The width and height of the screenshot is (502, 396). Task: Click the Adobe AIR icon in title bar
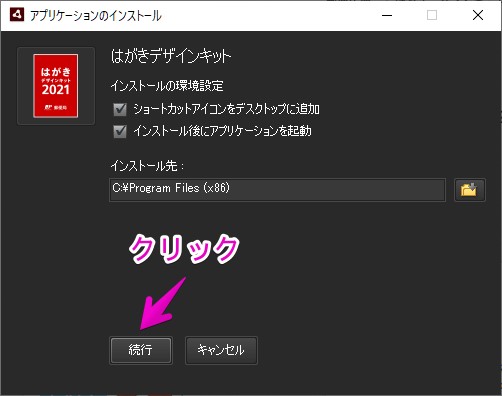point(17,15)
